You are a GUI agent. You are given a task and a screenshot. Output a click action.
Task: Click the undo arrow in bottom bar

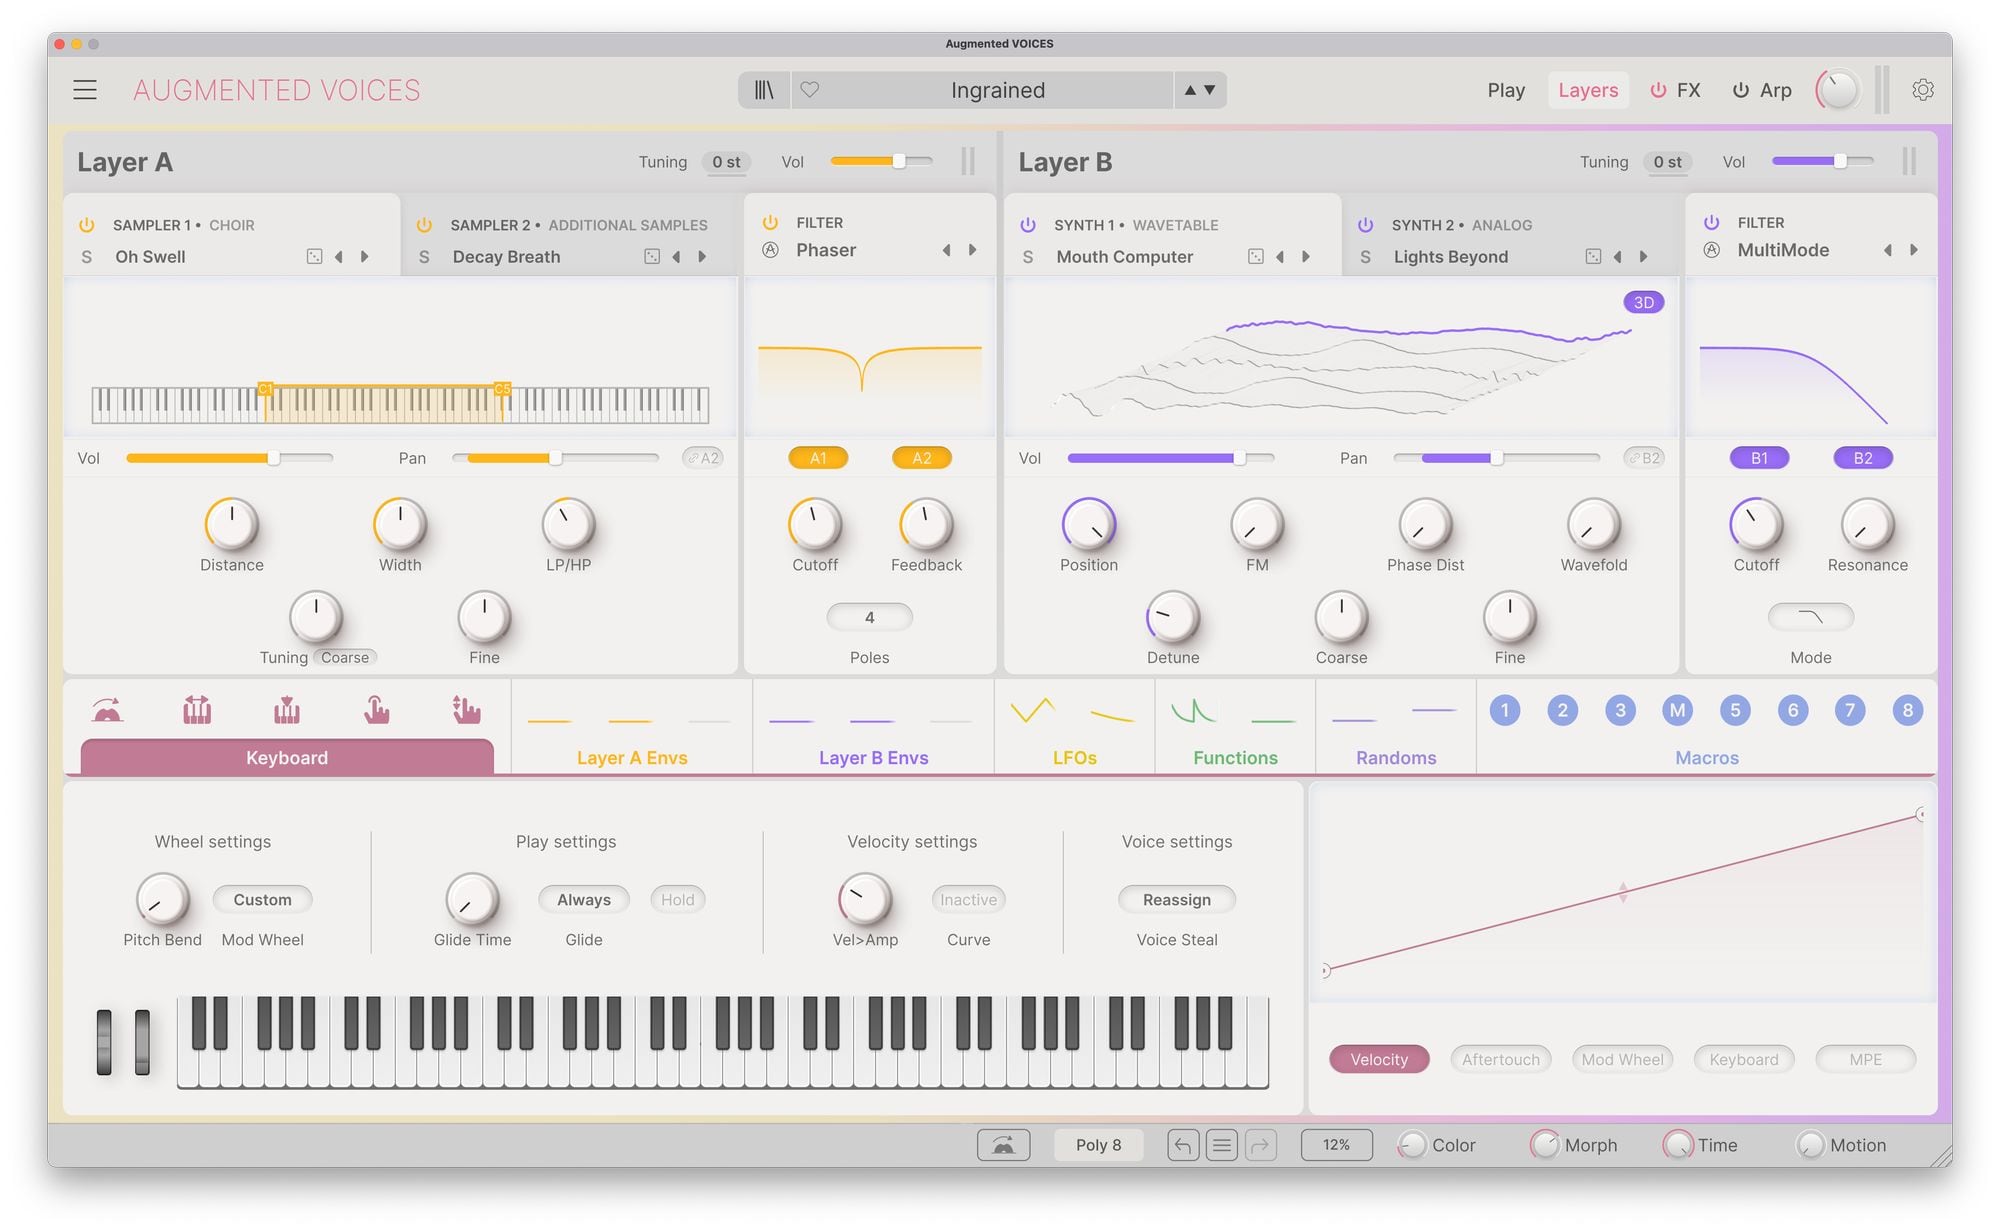point(1182,1145)
